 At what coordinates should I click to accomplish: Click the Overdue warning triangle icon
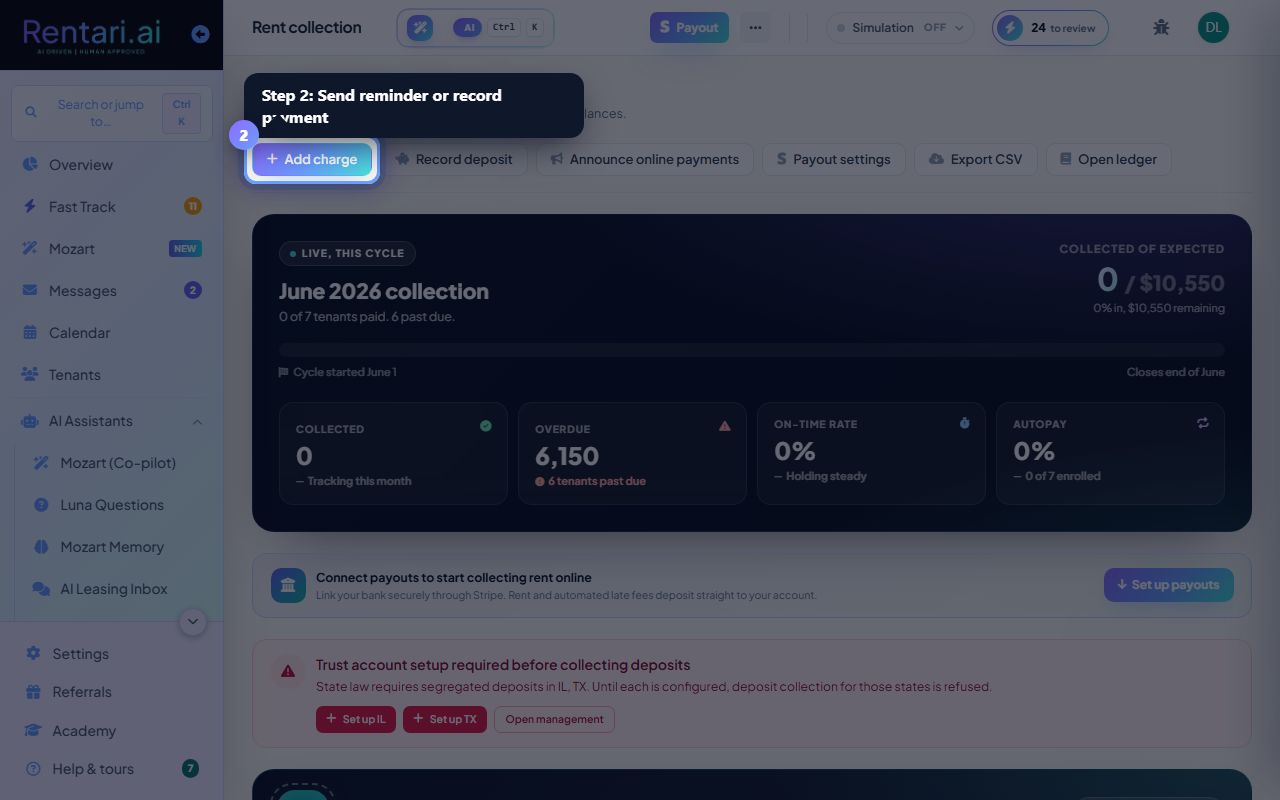tap(725, 426)
